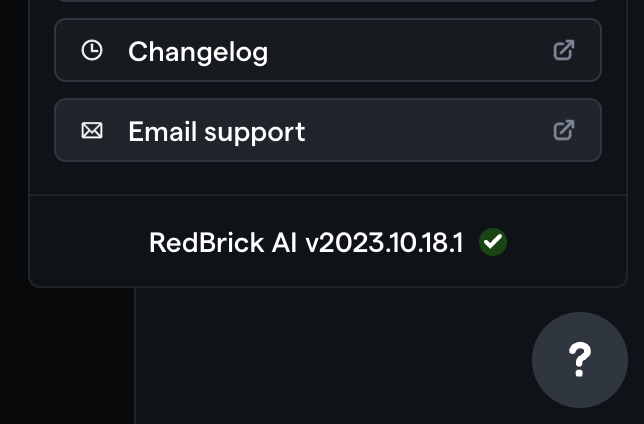The image size is (644, 424).
Task: Click the clock icon beside Changelog
Action: click(x=92, y=51)
